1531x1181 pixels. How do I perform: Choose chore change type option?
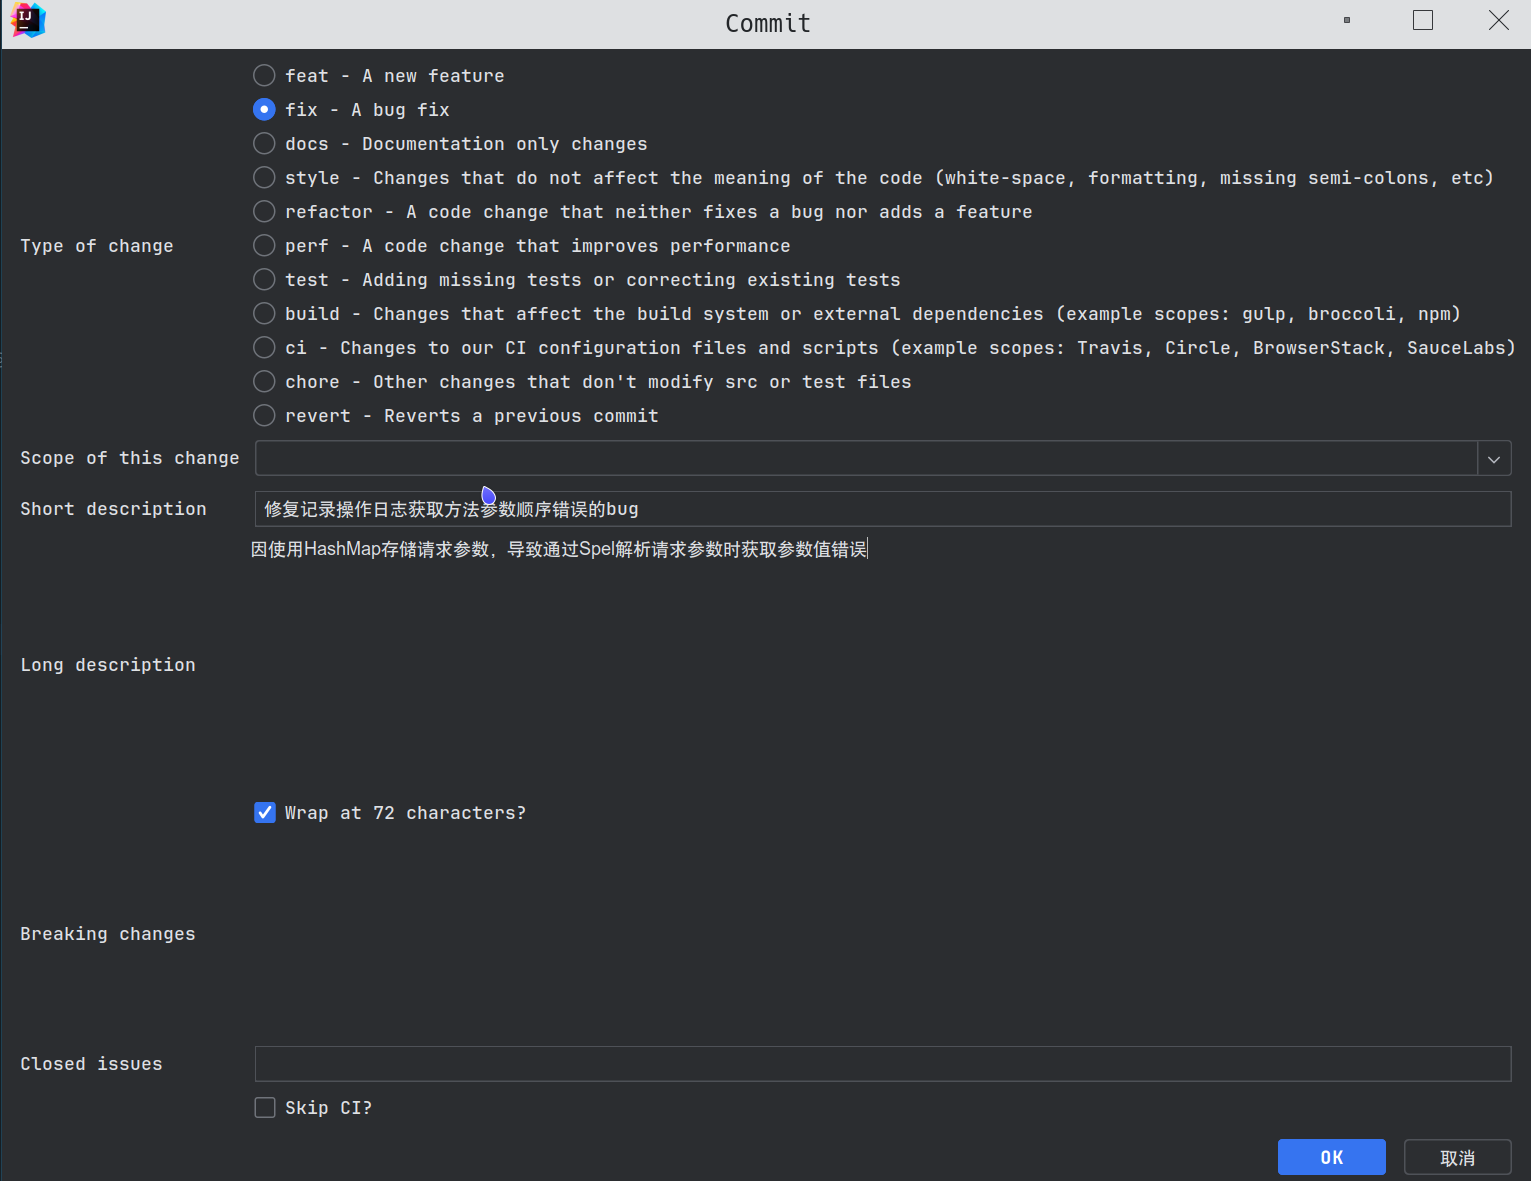pyautogui.click(x=264, y=382)
